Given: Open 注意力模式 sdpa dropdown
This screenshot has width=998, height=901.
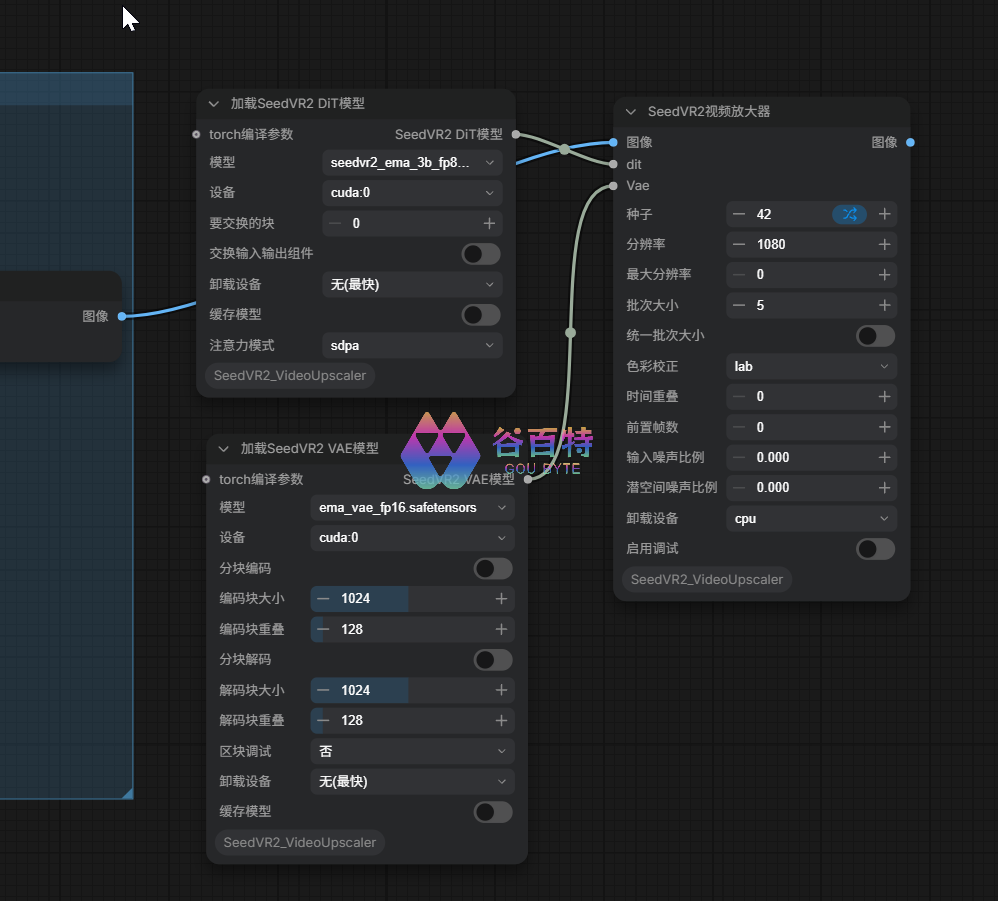Looking at the screenshot, I should click(412, 346).
